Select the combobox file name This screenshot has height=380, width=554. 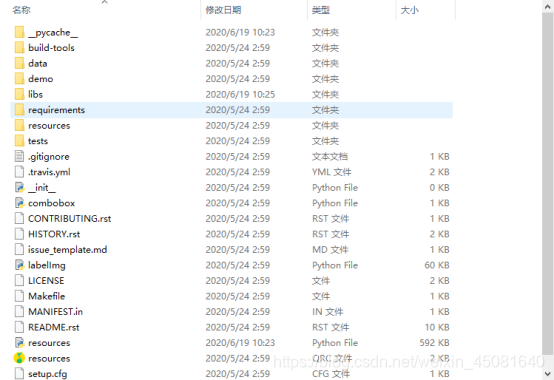pos(52,203)
